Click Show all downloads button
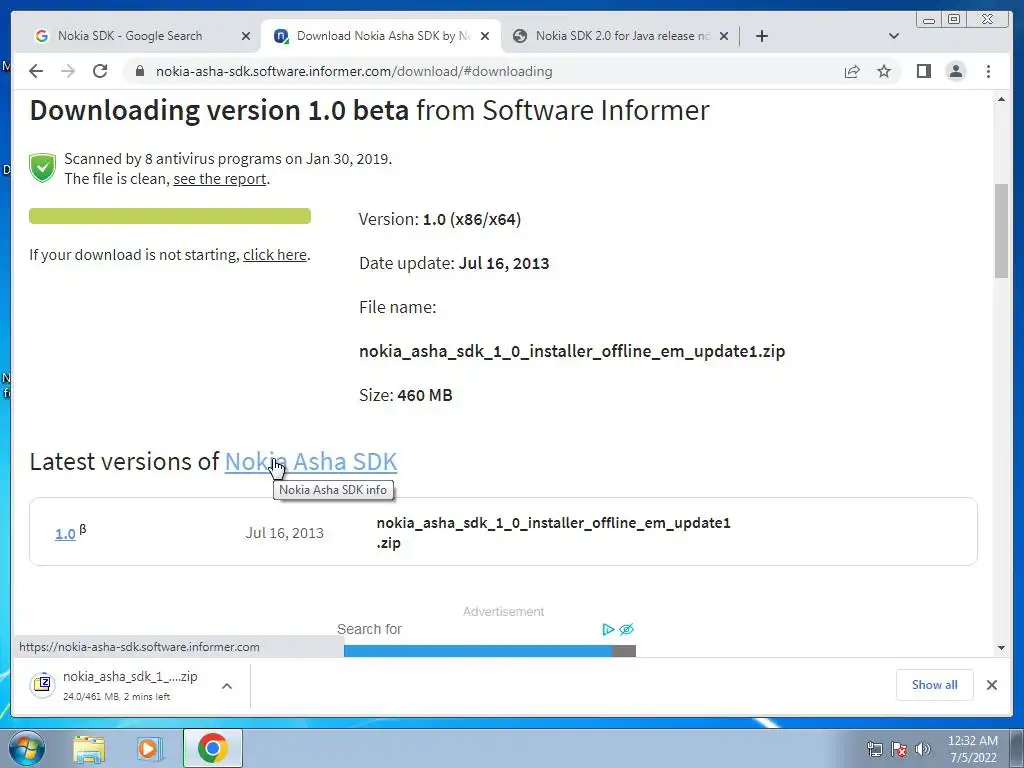Image resolution: width=1024 pixels, height=768 pixels. point(935,685)
